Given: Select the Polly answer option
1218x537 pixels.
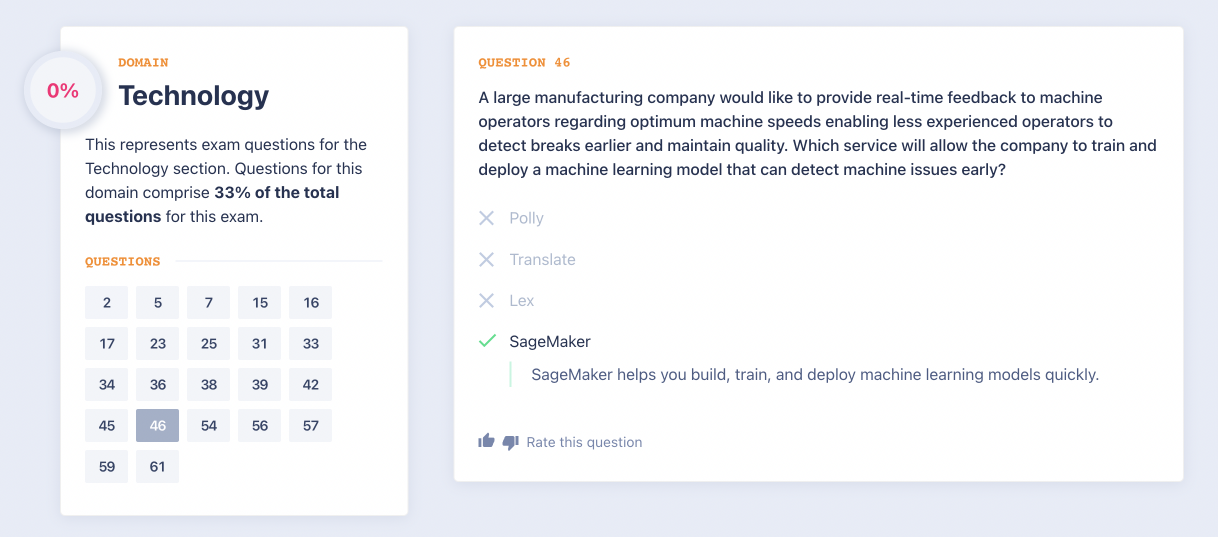Looking at the screenshot, I should click(x=526, y=218).
